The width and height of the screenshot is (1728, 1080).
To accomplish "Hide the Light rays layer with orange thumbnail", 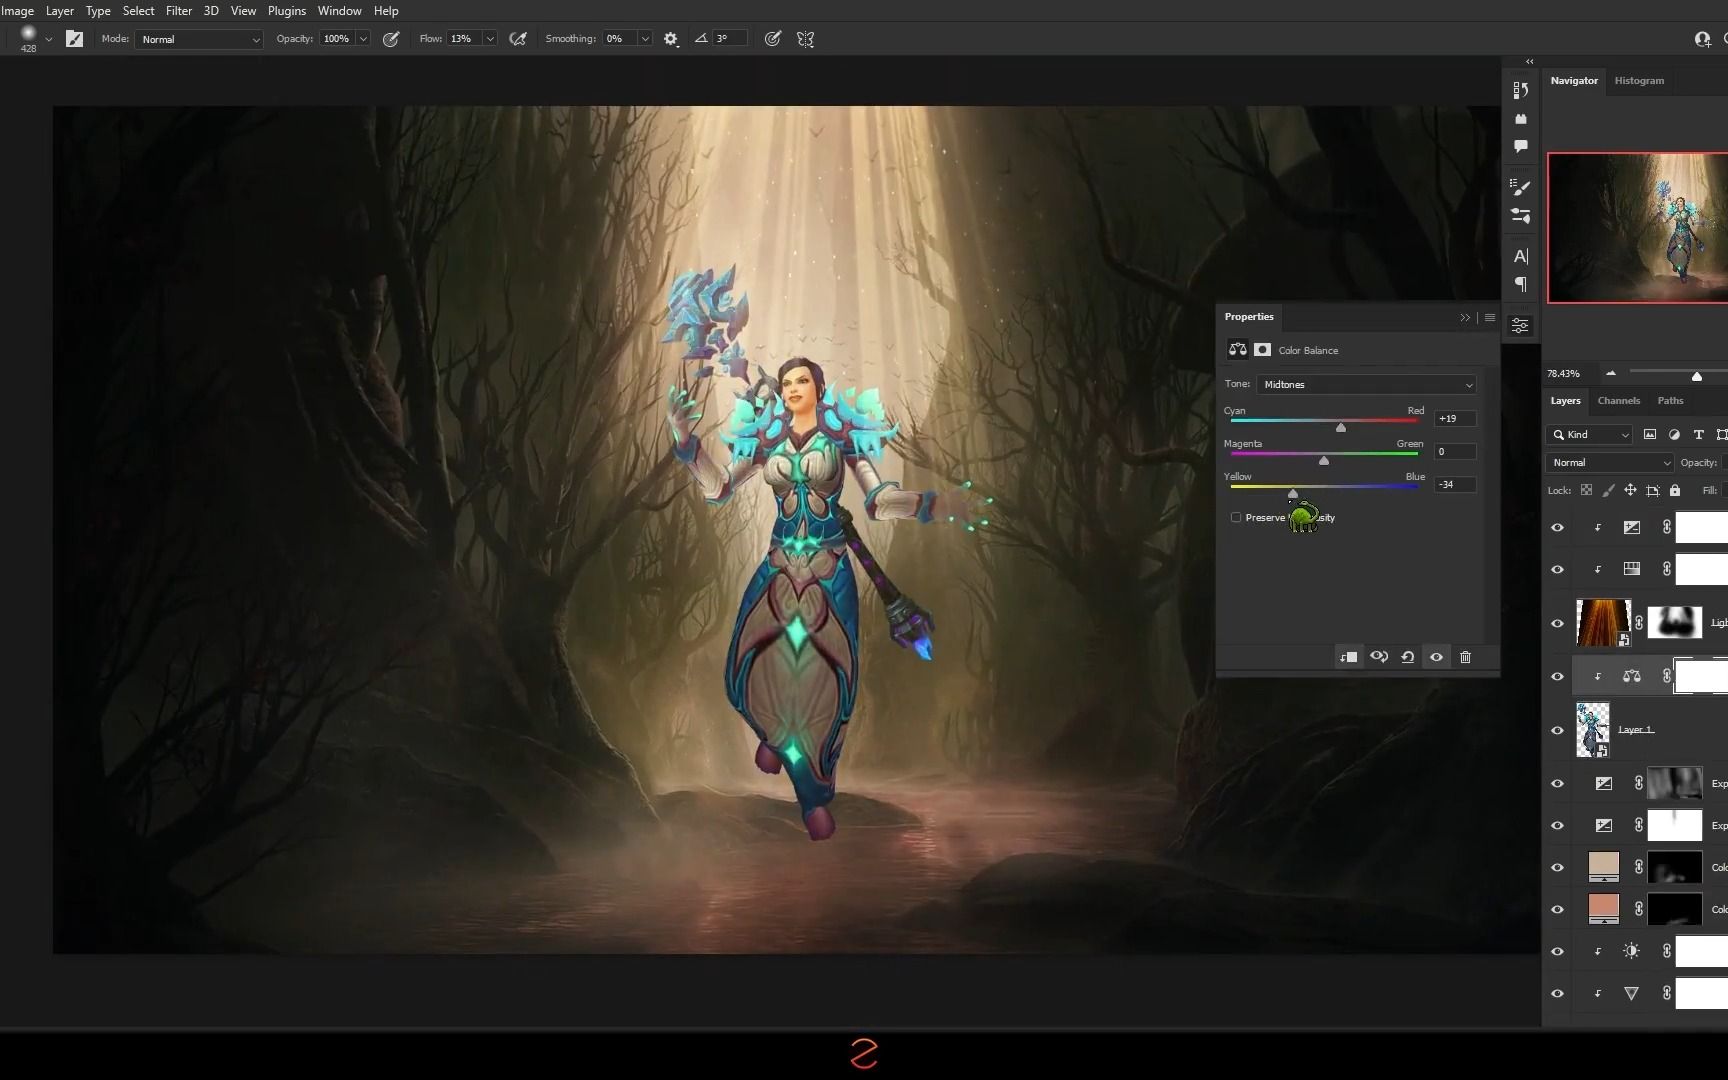I will pyautogui.click(x=1557, y=623).
